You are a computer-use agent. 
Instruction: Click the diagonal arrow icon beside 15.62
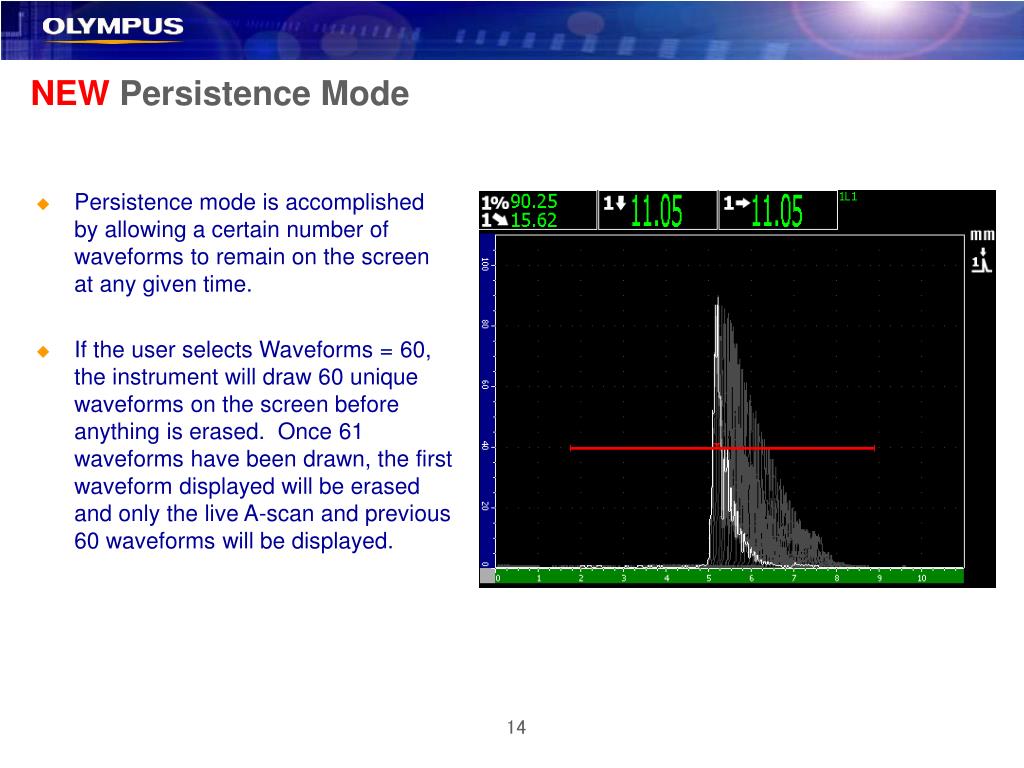click(494, 220)
